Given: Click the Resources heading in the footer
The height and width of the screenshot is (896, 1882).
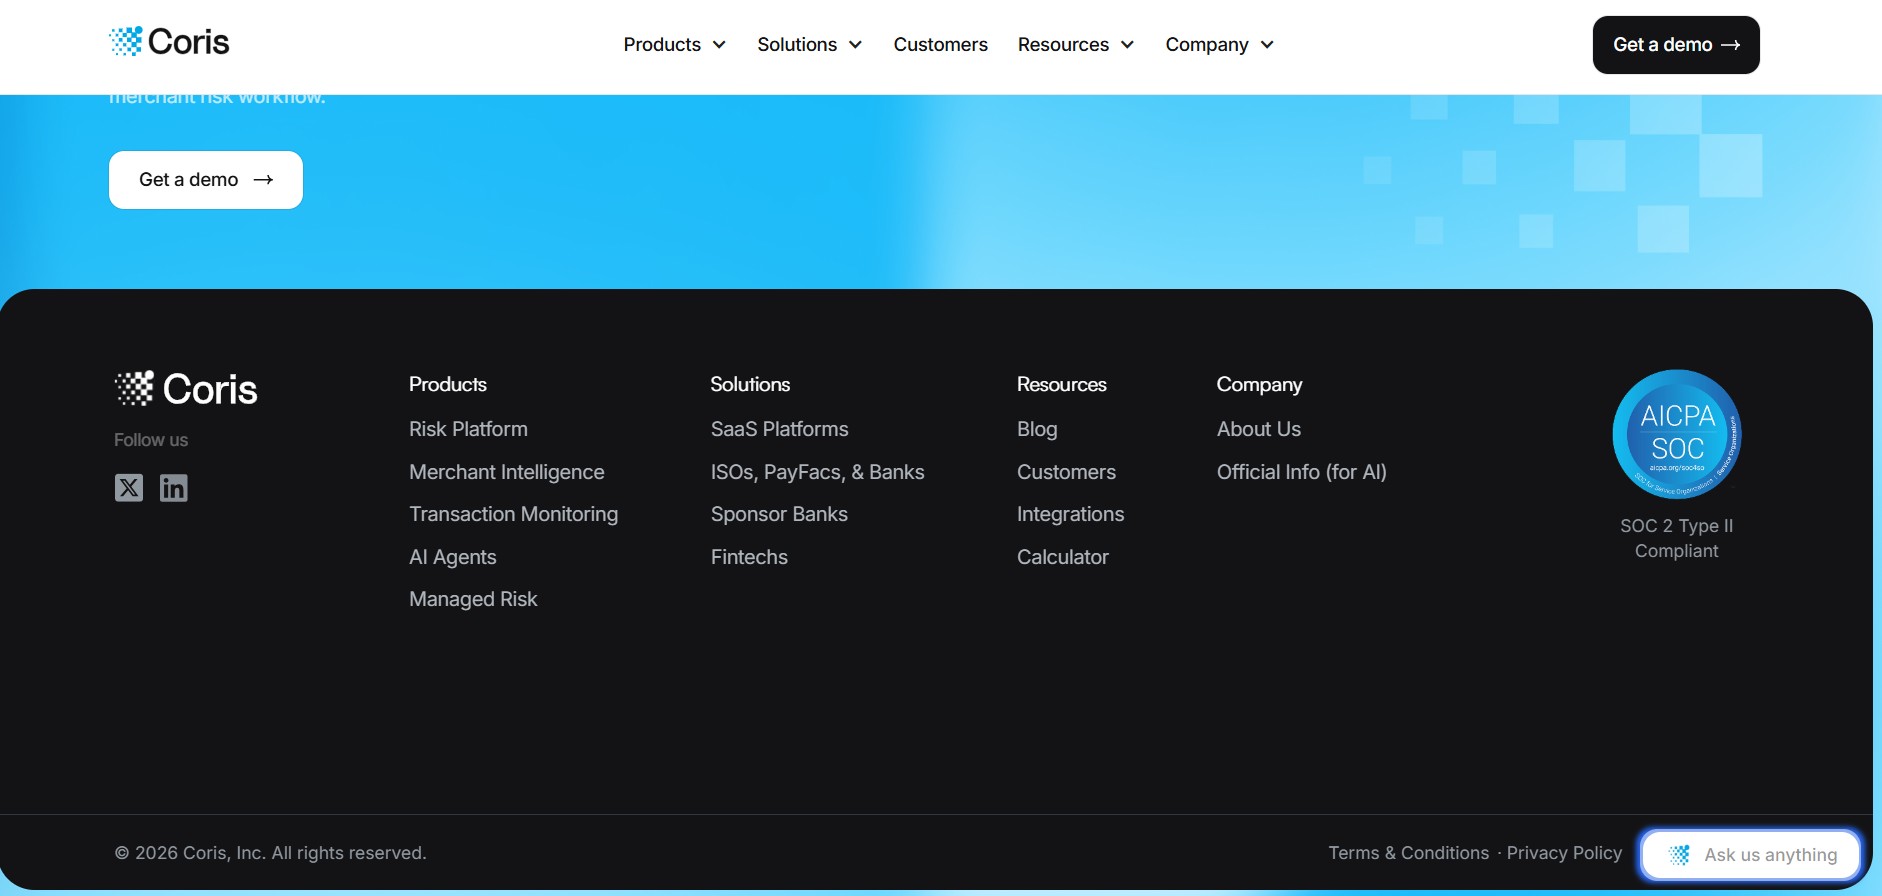Looking at the screenshot, I should coord(1062,385).
